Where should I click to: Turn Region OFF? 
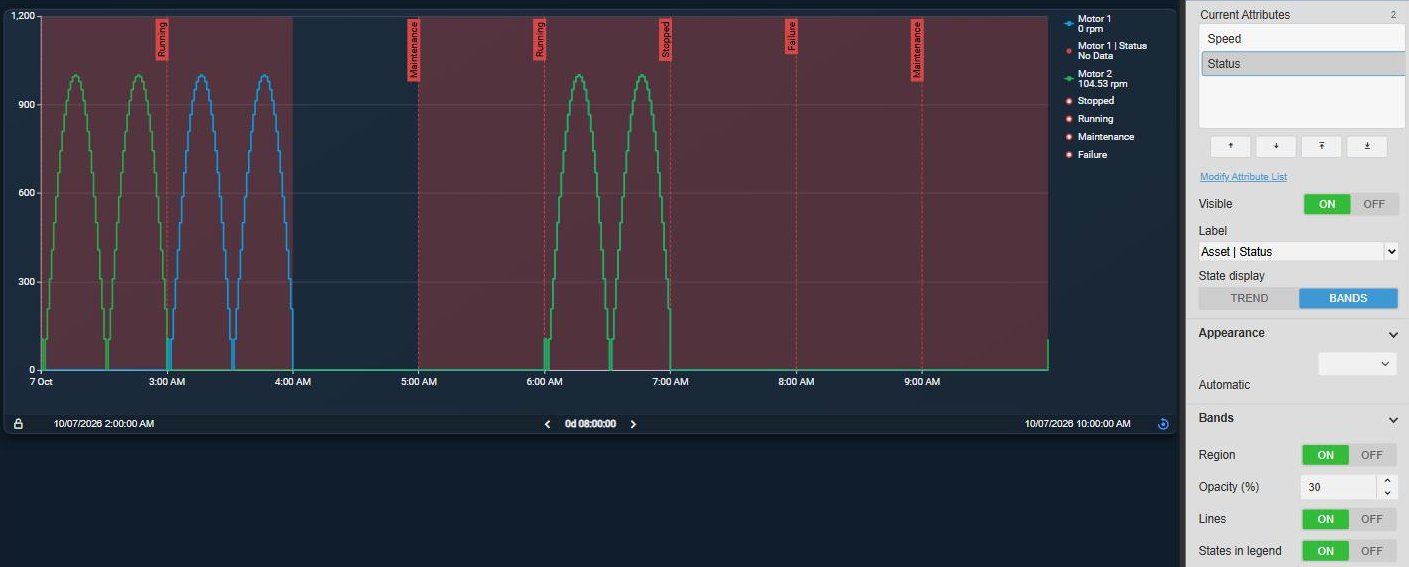click(1372, 455)
